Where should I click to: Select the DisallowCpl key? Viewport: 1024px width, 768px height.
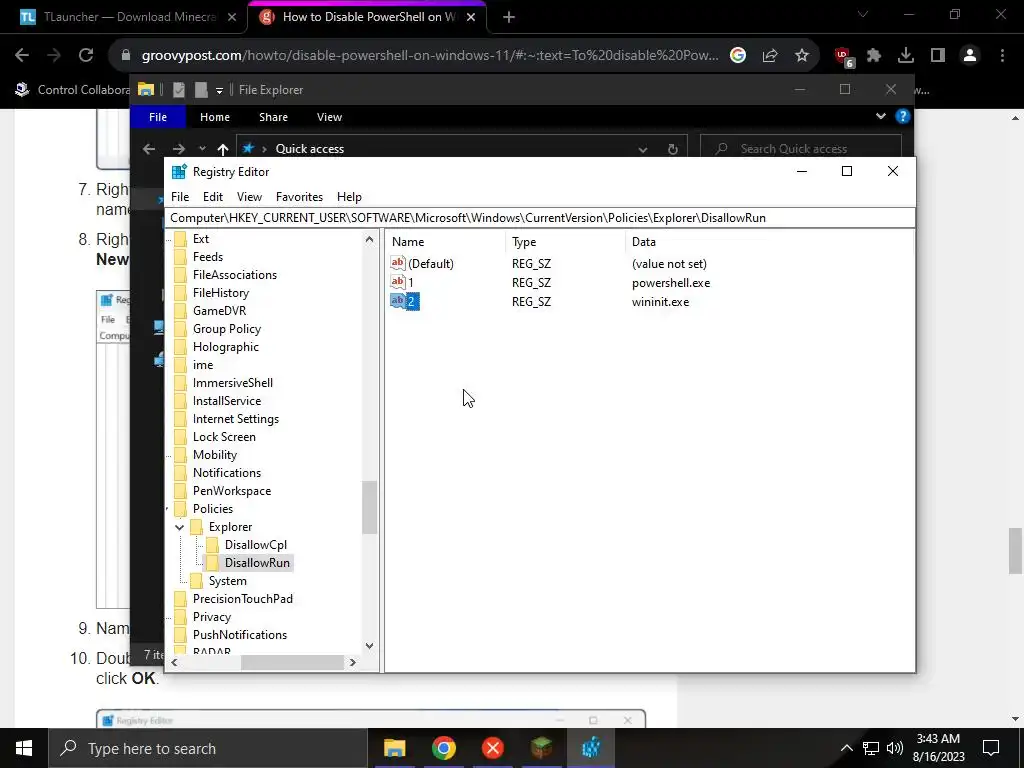255,545
